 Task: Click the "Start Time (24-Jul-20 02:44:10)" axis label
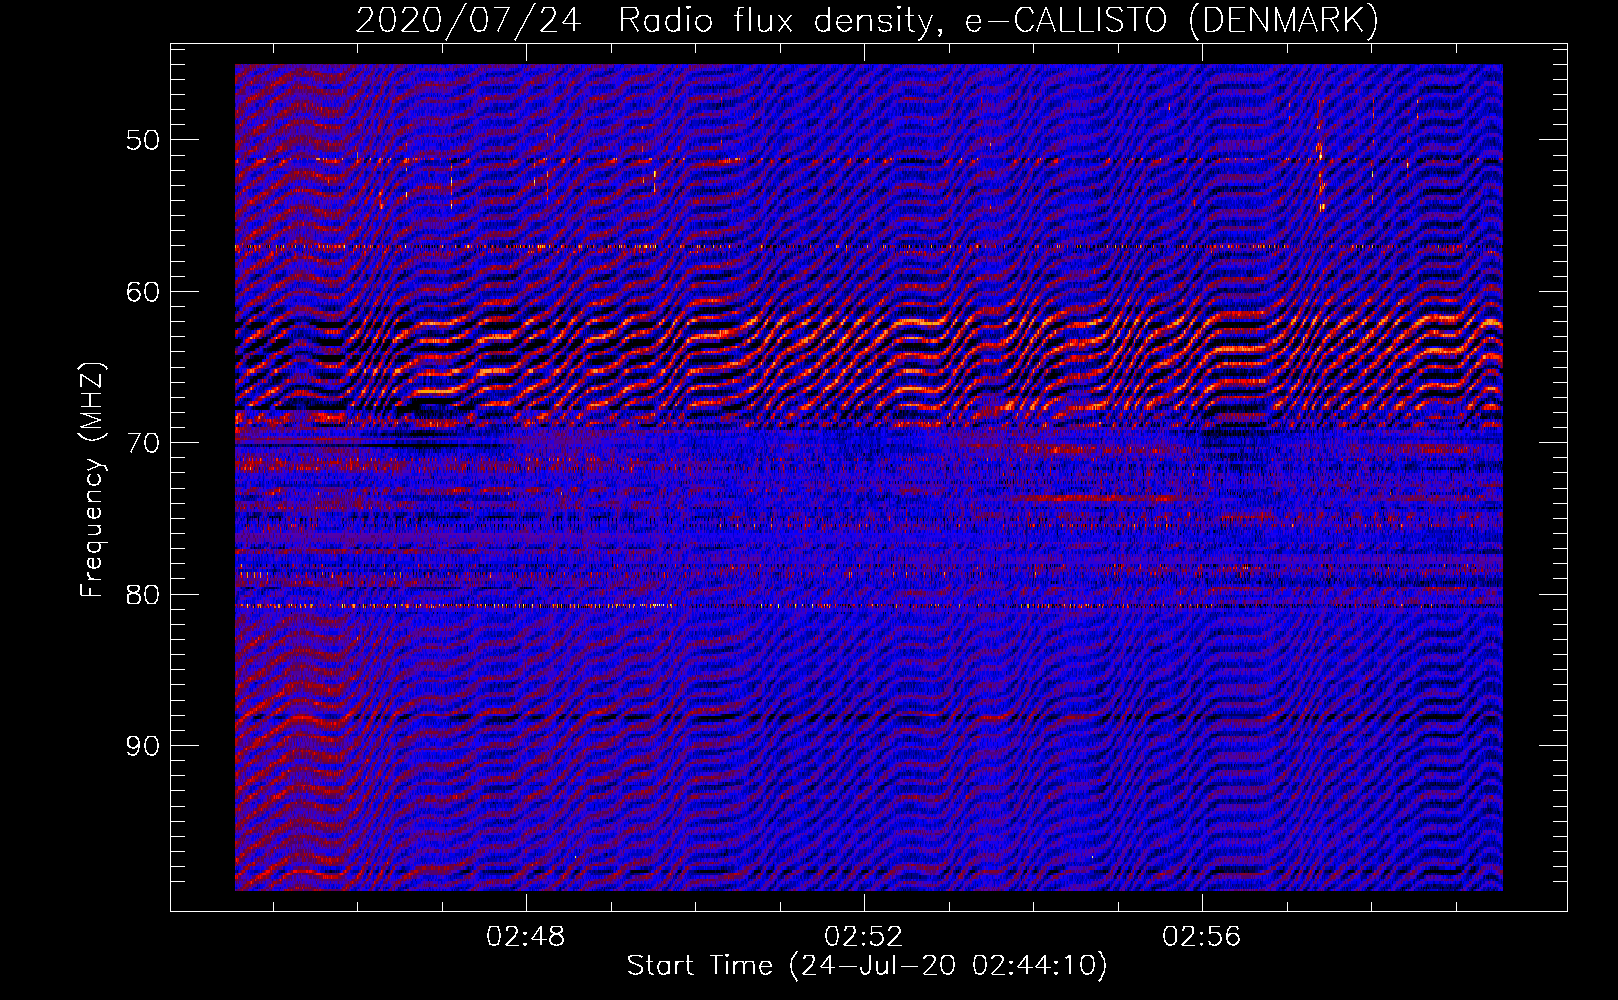[867, 966]
